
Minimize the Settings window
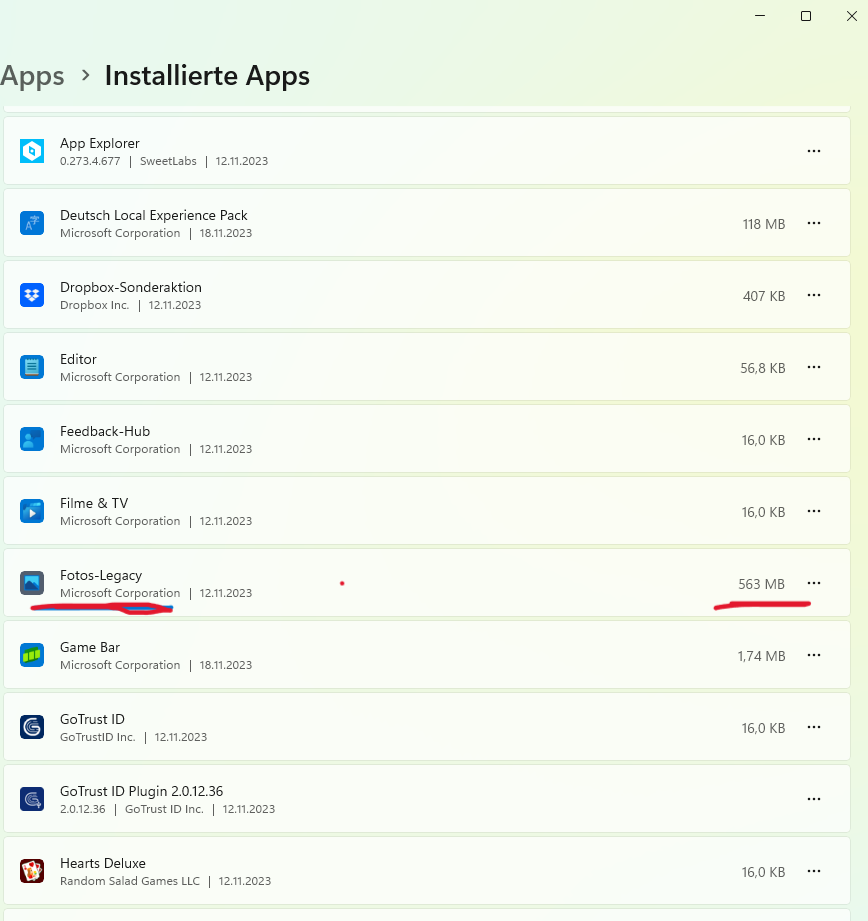tap(760, 16)
